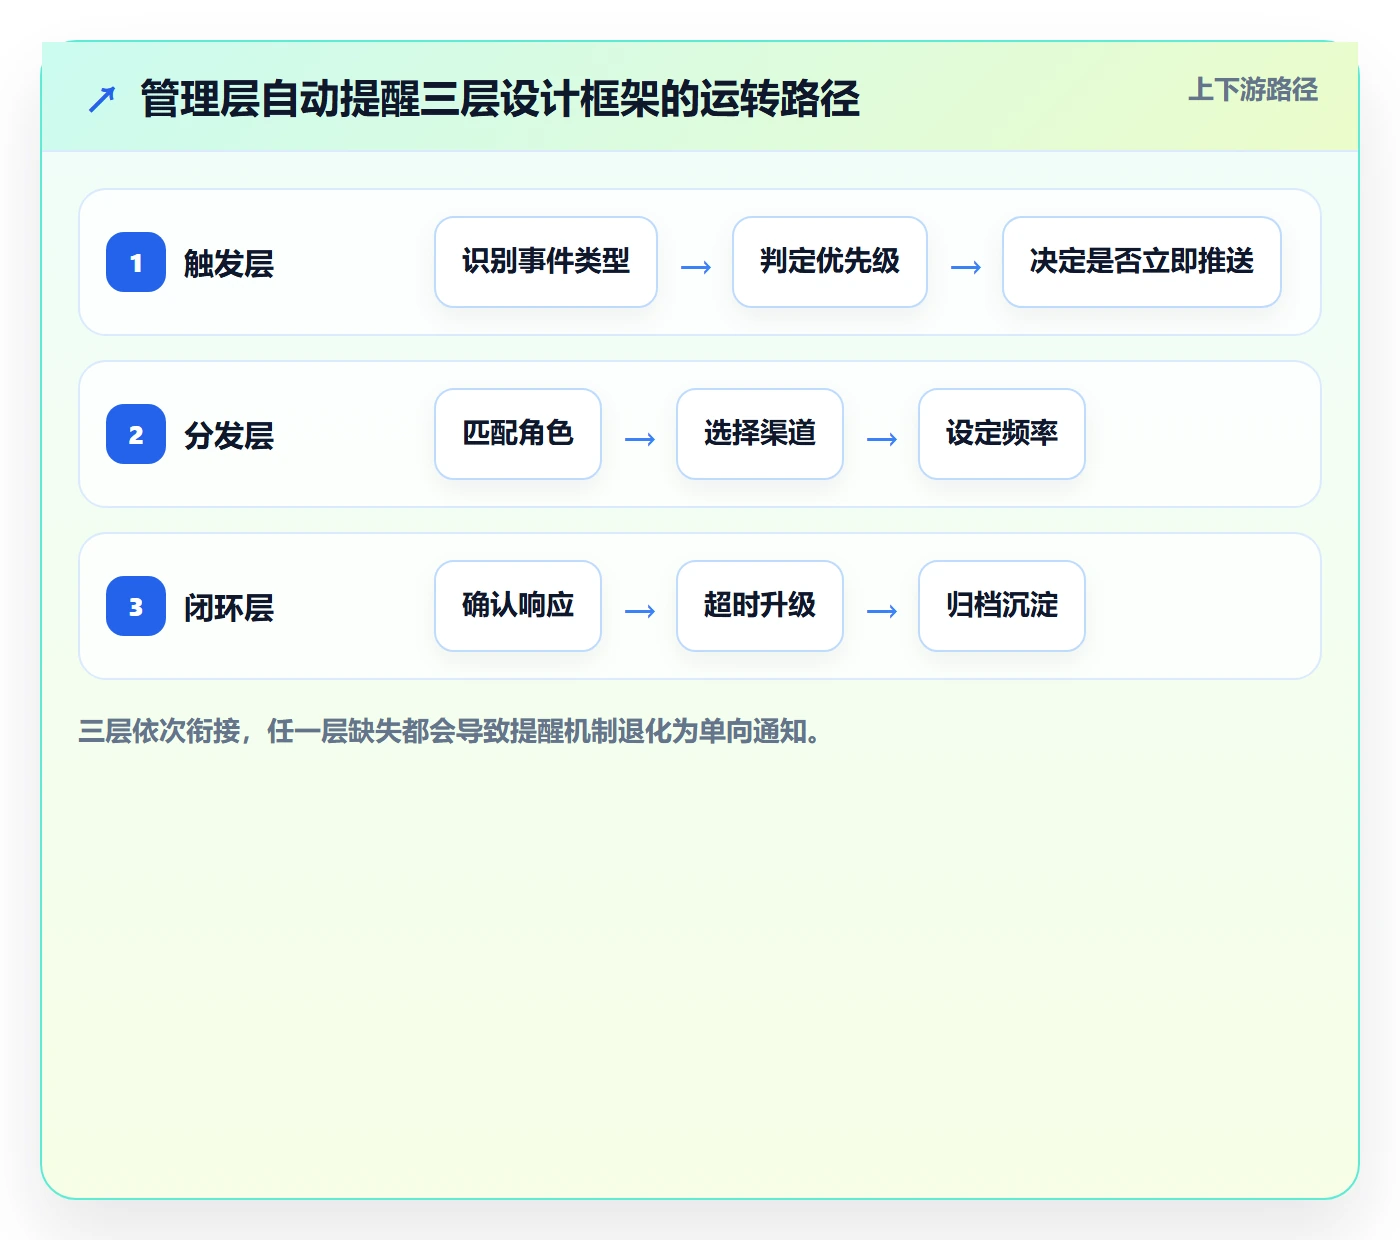Click the arrow between 超时升级 and 归档沉淀
Image resolution: width=1400 pixels, height=1240 pixels.
tap(882, 611)
